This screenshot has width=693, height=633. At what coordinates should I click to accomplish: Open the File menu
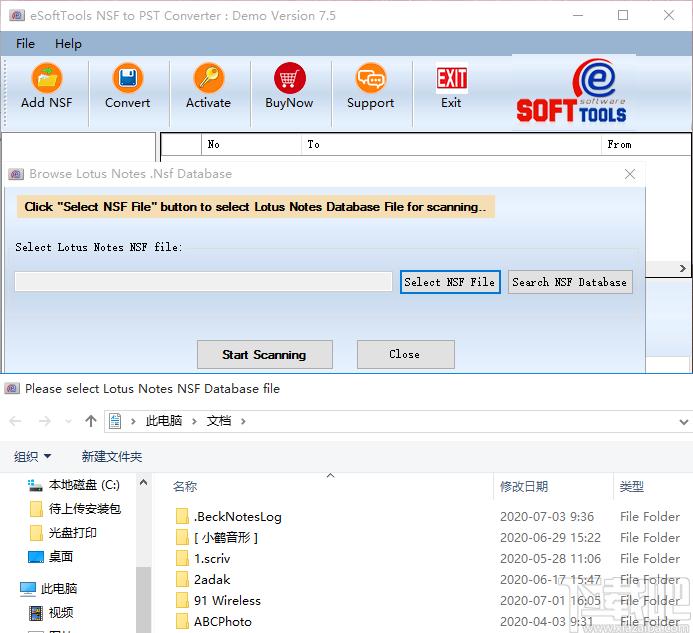point(25,43)
